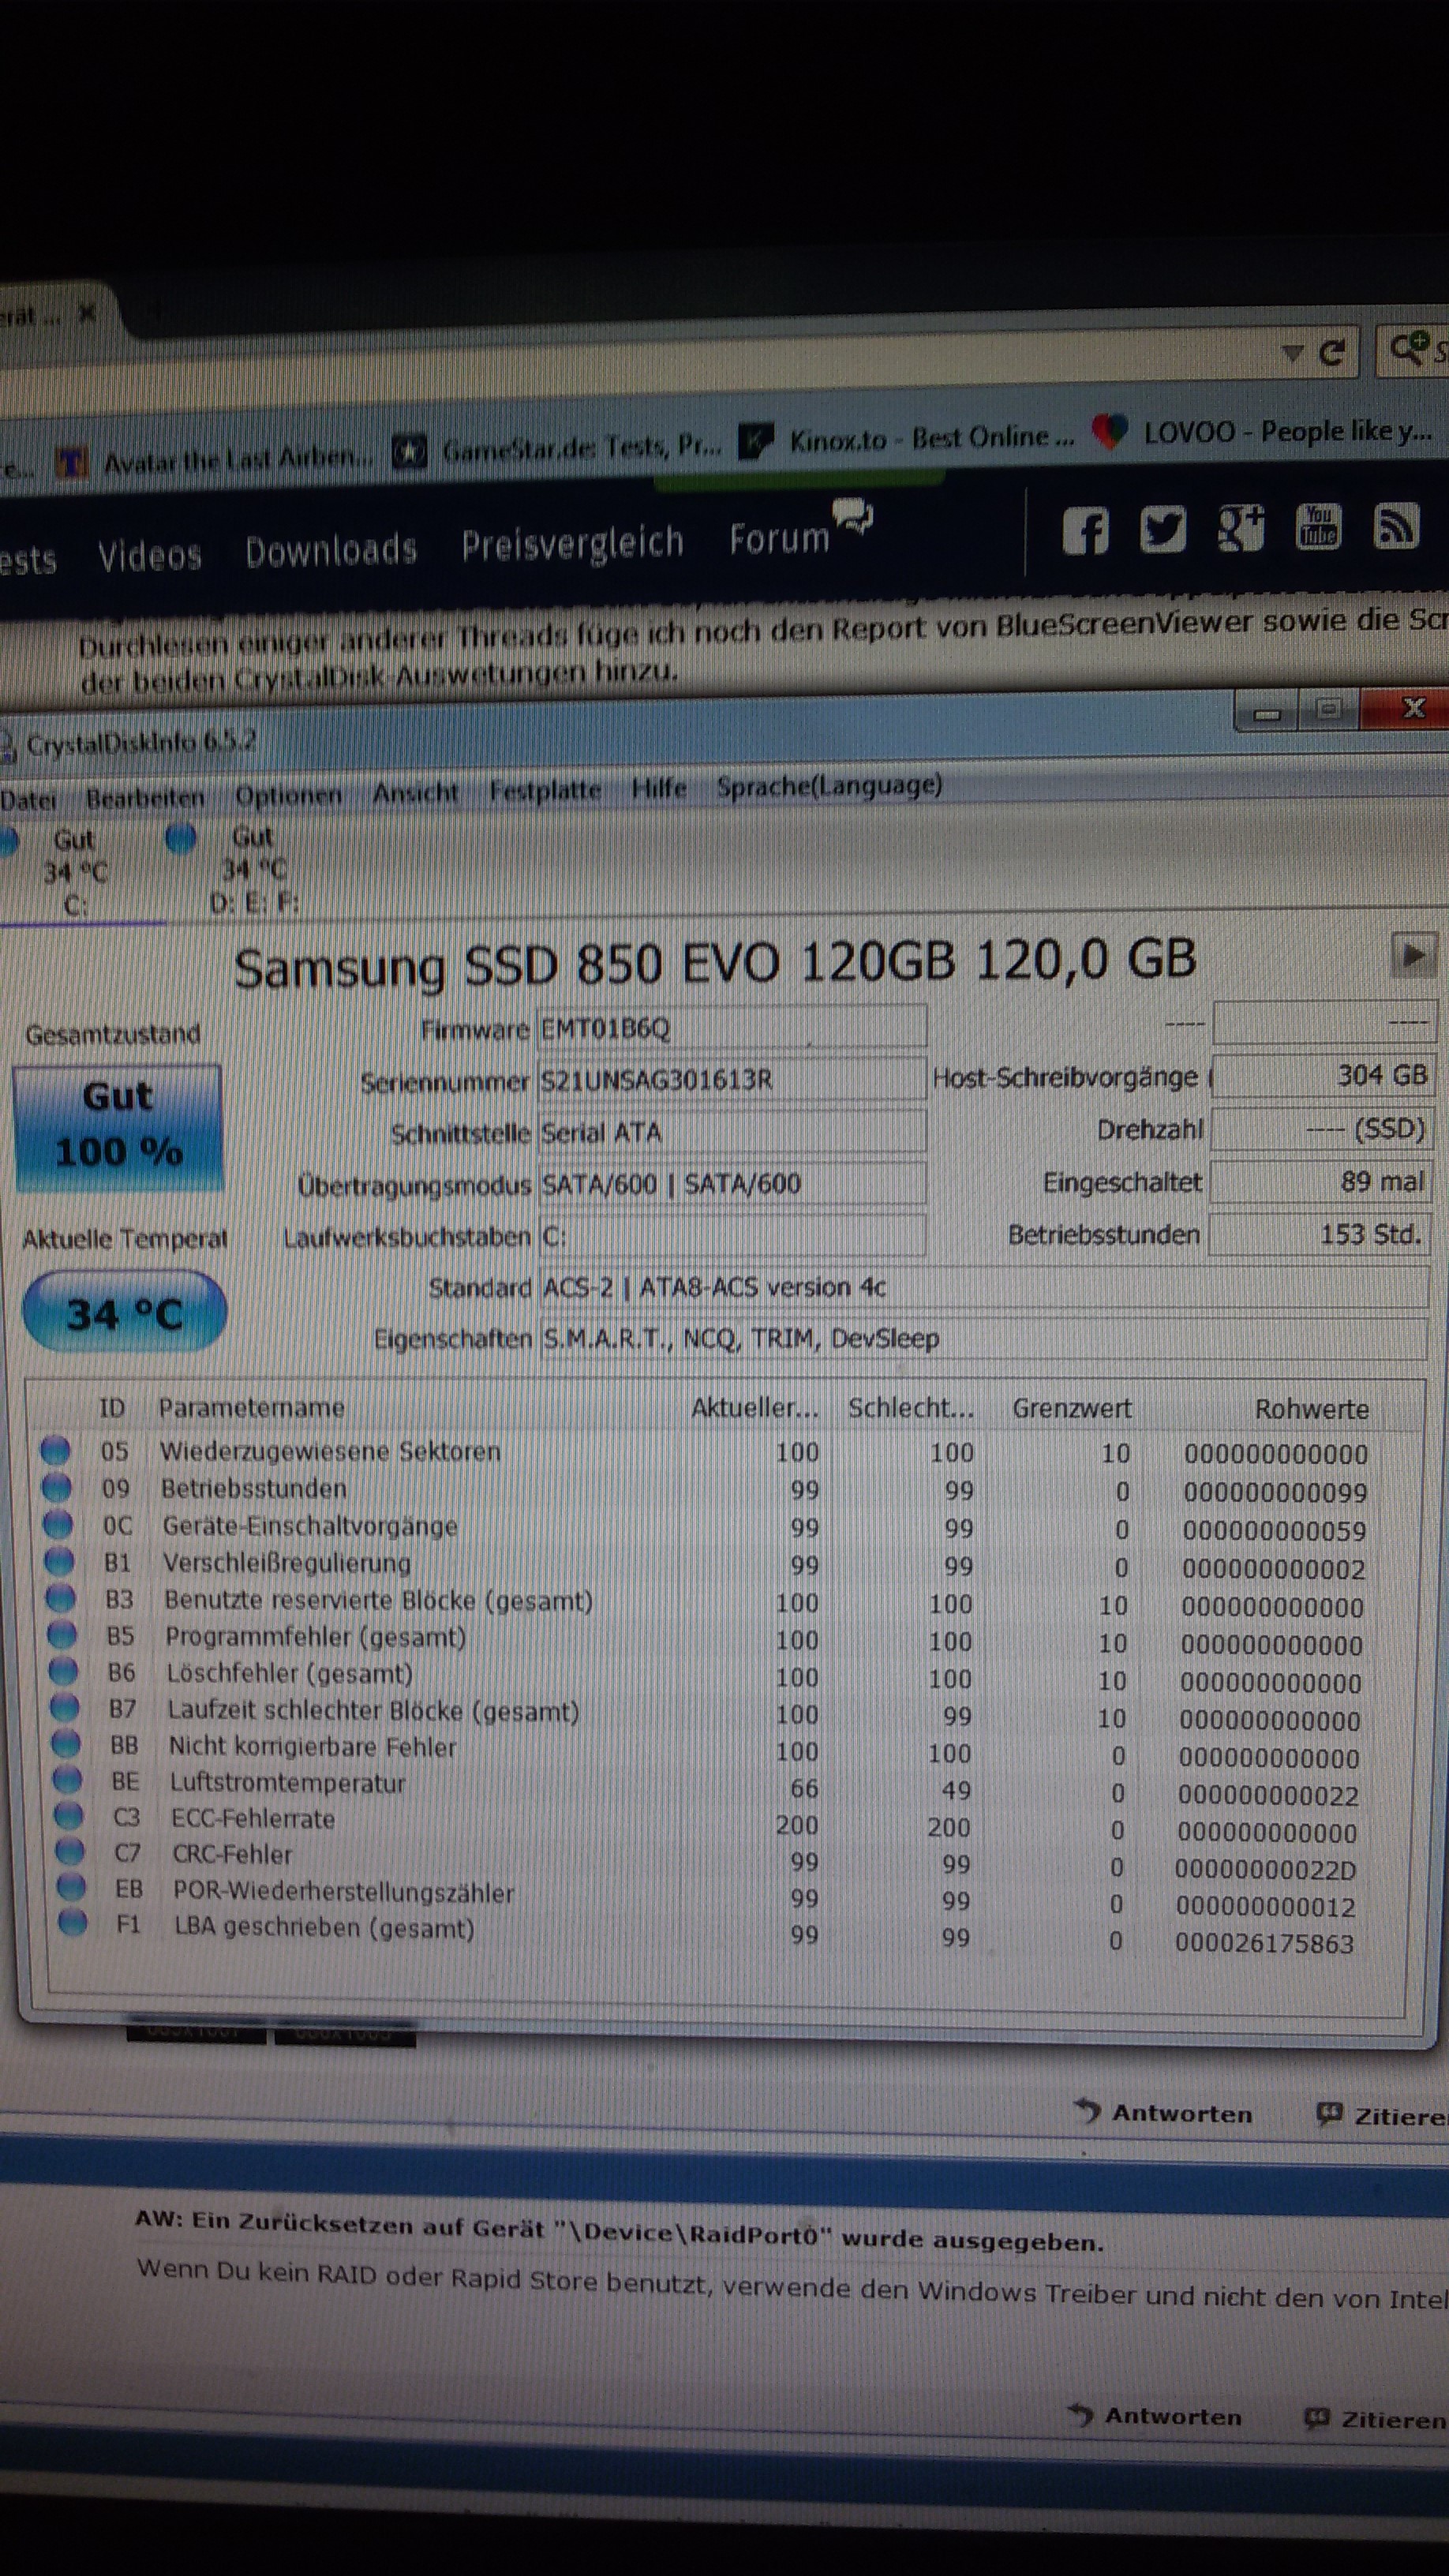Image resolution: width=1449 pixels, height=2576 pixels.
Task: Click the Drehzahl (SSD) value
Action: click(x=1321, y=1129)
